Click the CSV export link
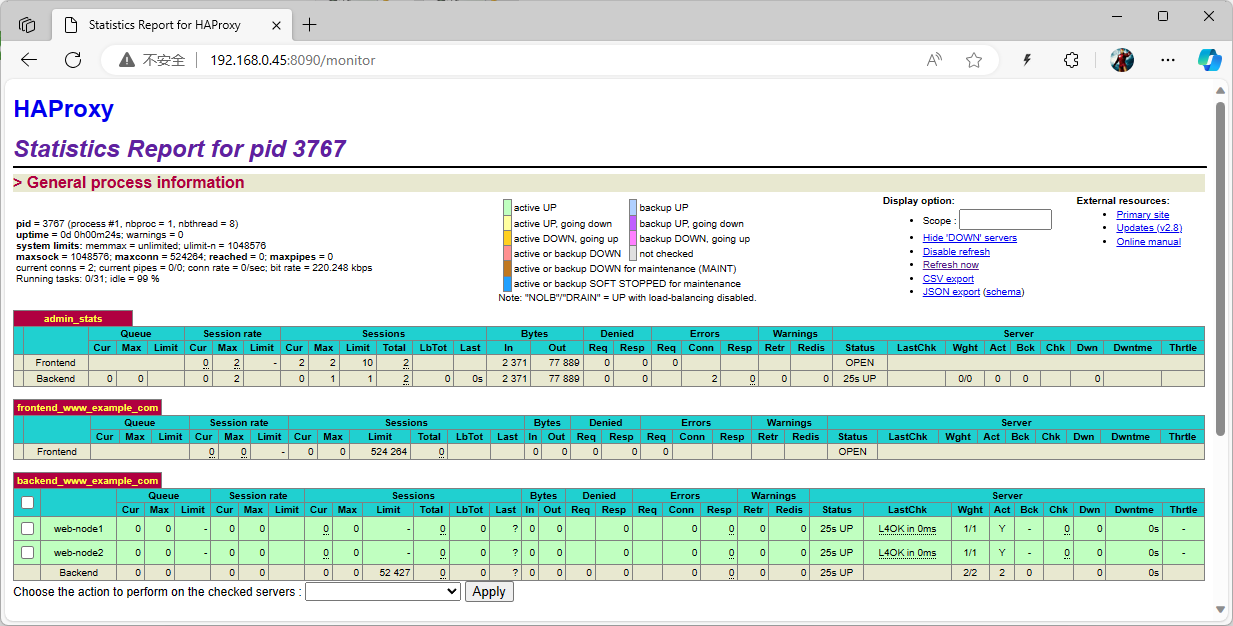 948,279
